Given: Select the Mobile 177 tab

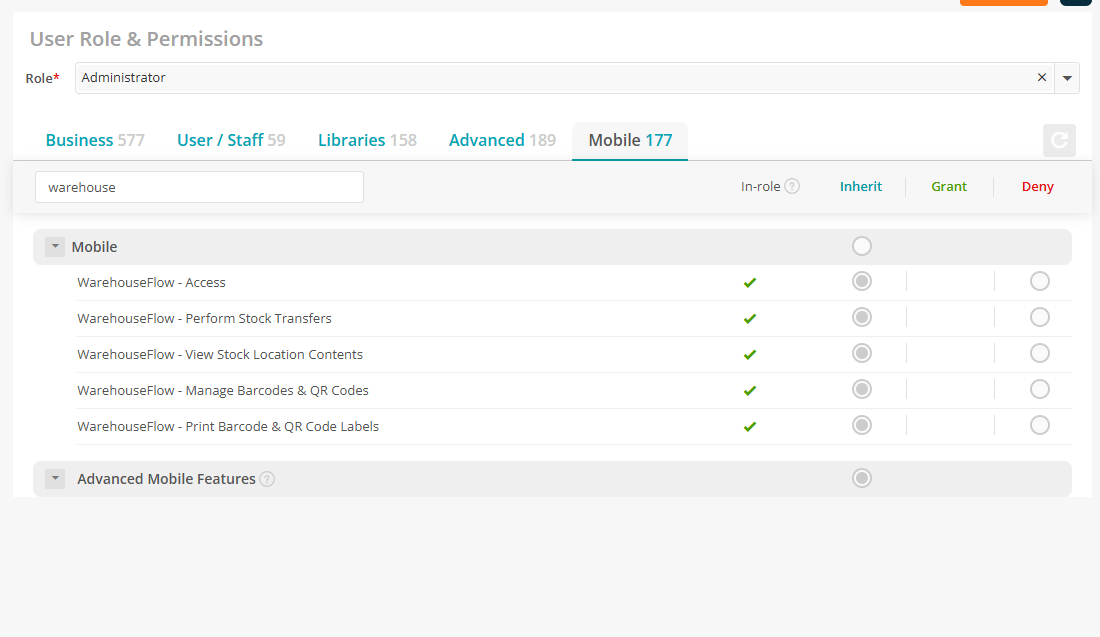Looking at the screenshot, I should [x=630, y=140].
